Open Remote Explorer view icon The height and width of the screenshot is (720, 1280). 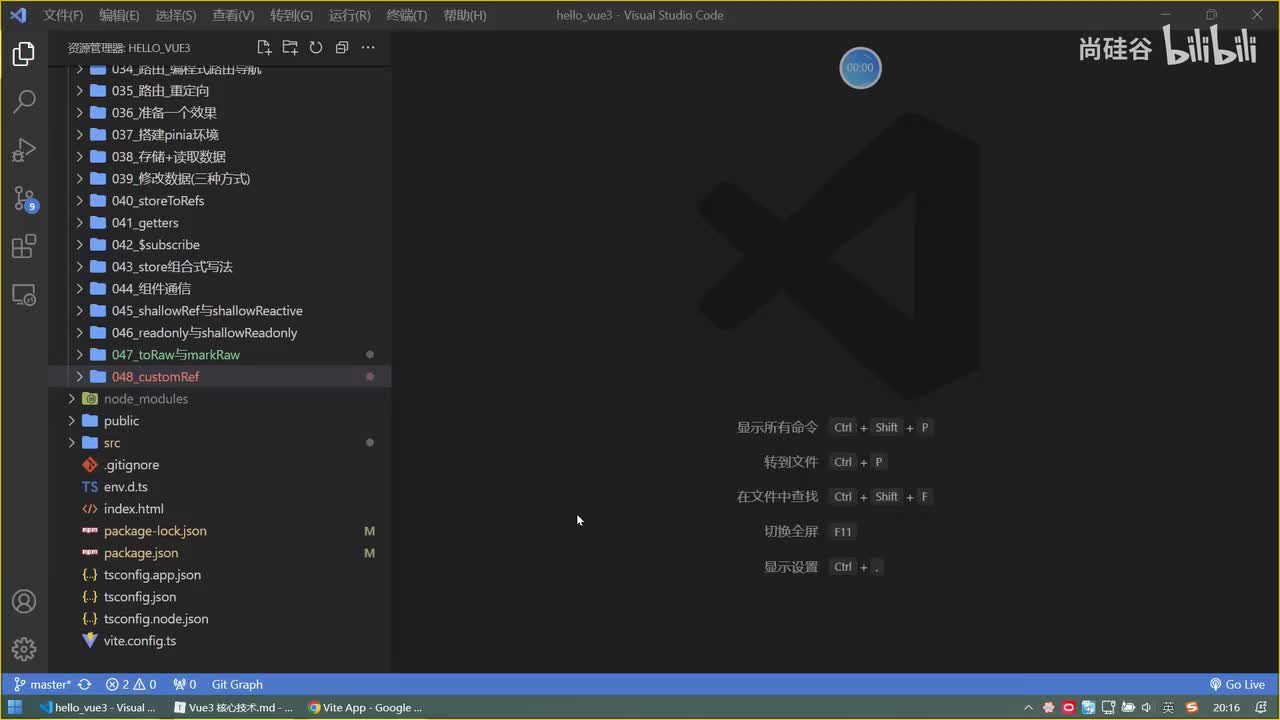pyautogui.click(x=24, y=294)
